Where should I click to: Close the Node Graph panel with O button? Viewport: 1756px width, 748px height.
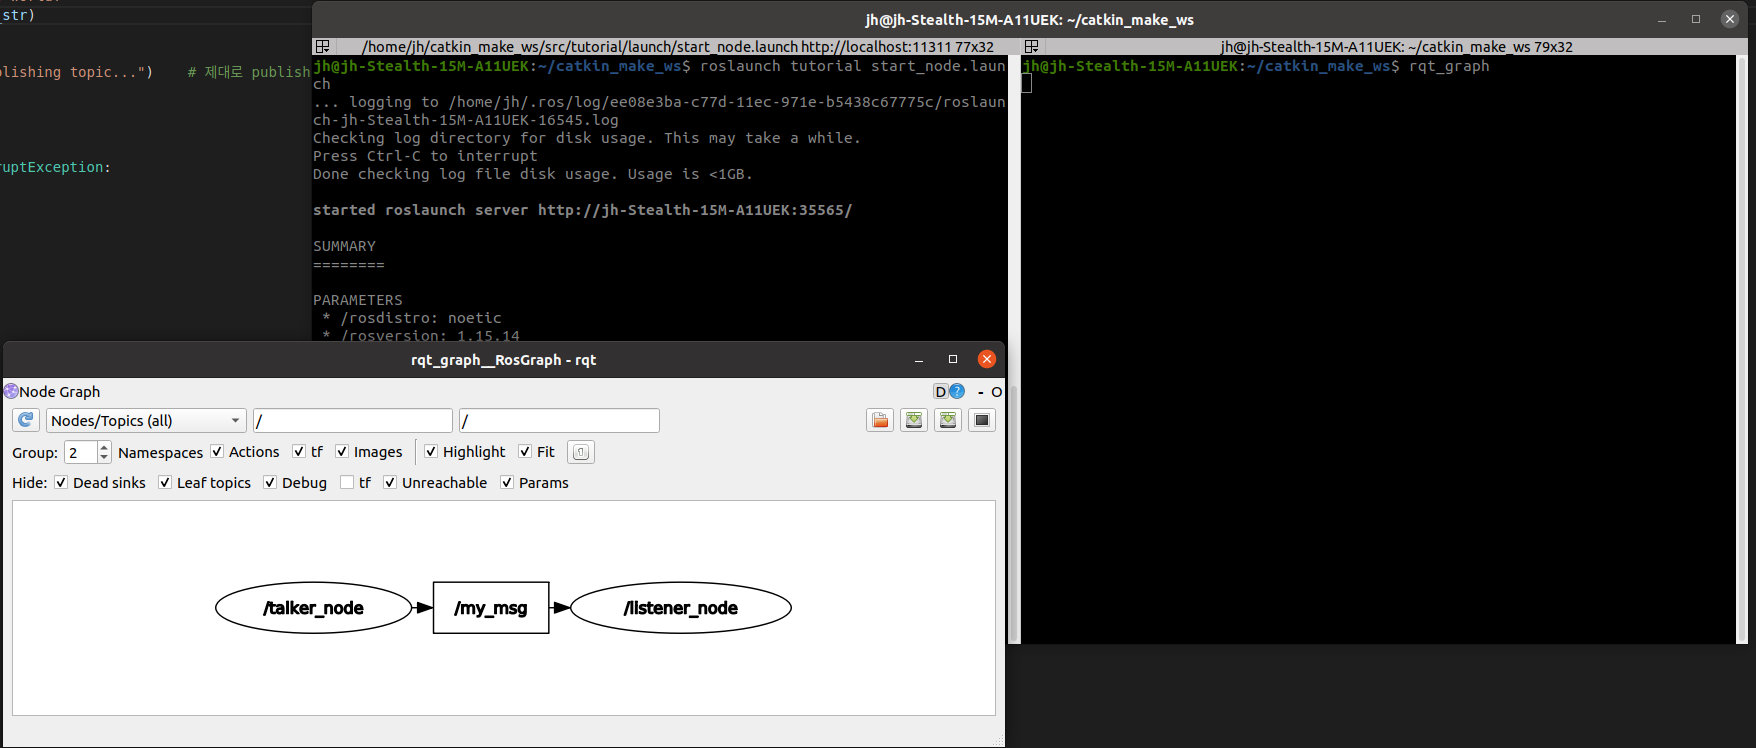coord(996,392)
